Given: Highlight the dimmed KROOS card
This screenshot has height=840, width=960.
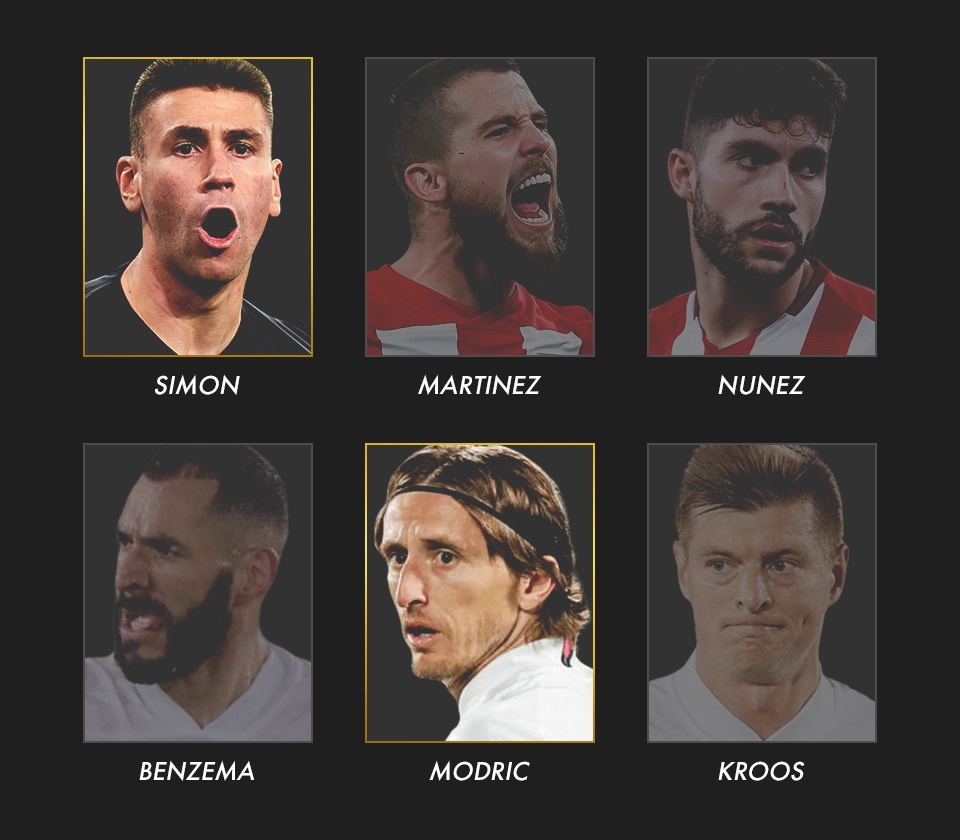Looking at the screenshot, I should click(x=762, y=593).
